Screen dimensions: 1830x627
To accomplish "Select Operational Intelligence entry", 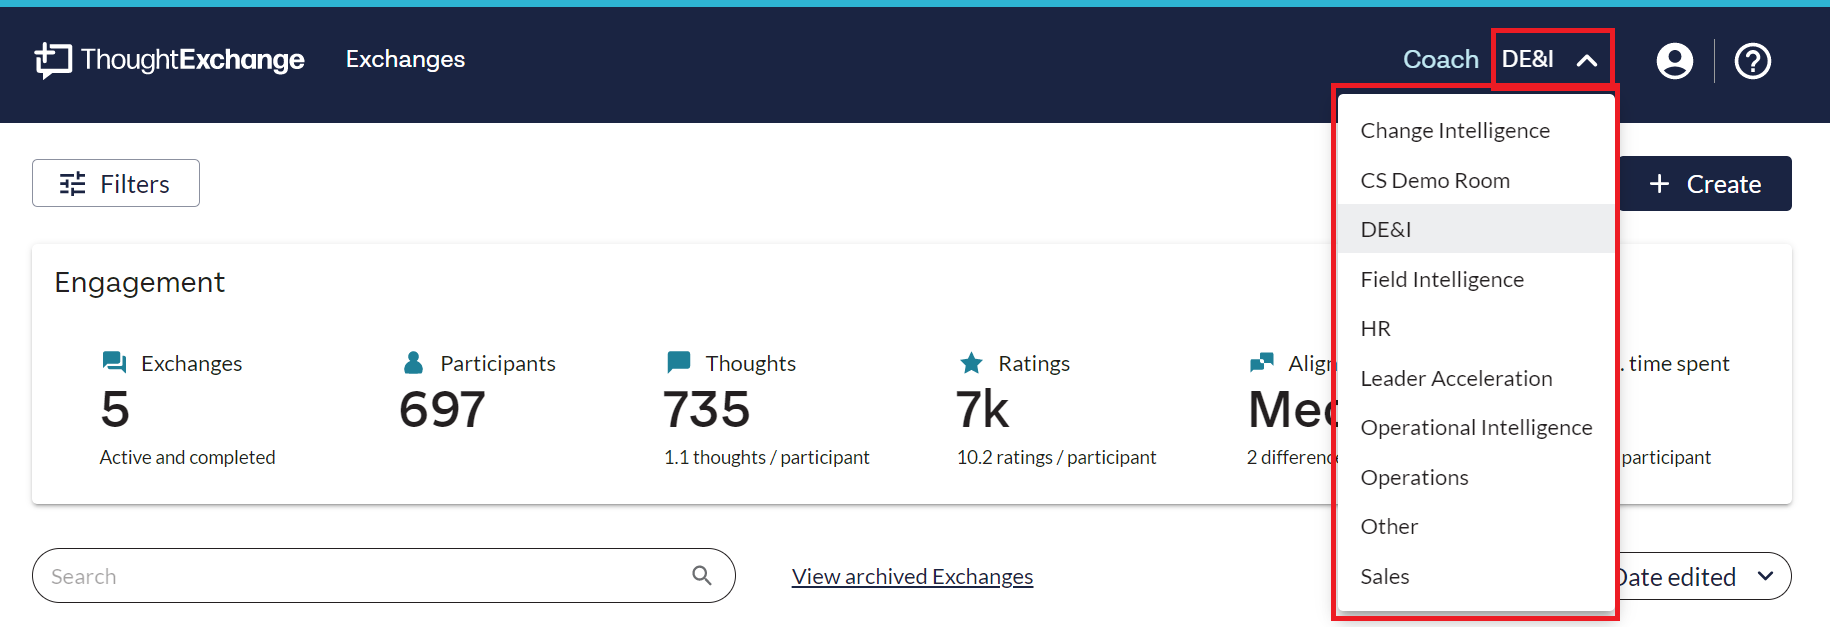I will pos(1476,428).
